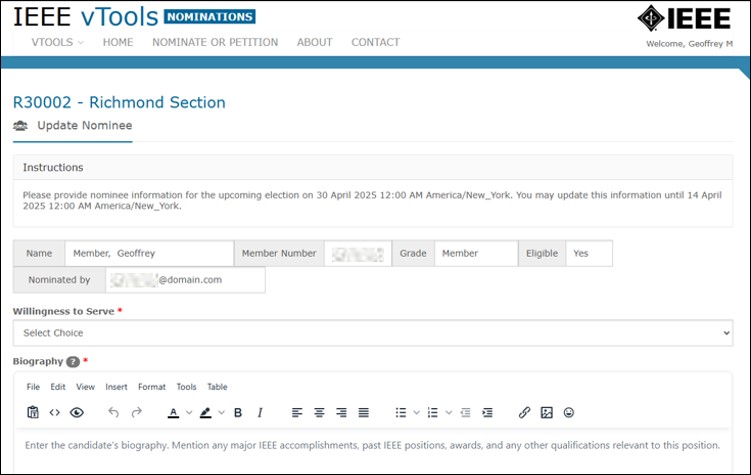Click the preview eye icon
The width and height of the screenshot is (751, 475).
pyautogui.click(x=77, y=412)
